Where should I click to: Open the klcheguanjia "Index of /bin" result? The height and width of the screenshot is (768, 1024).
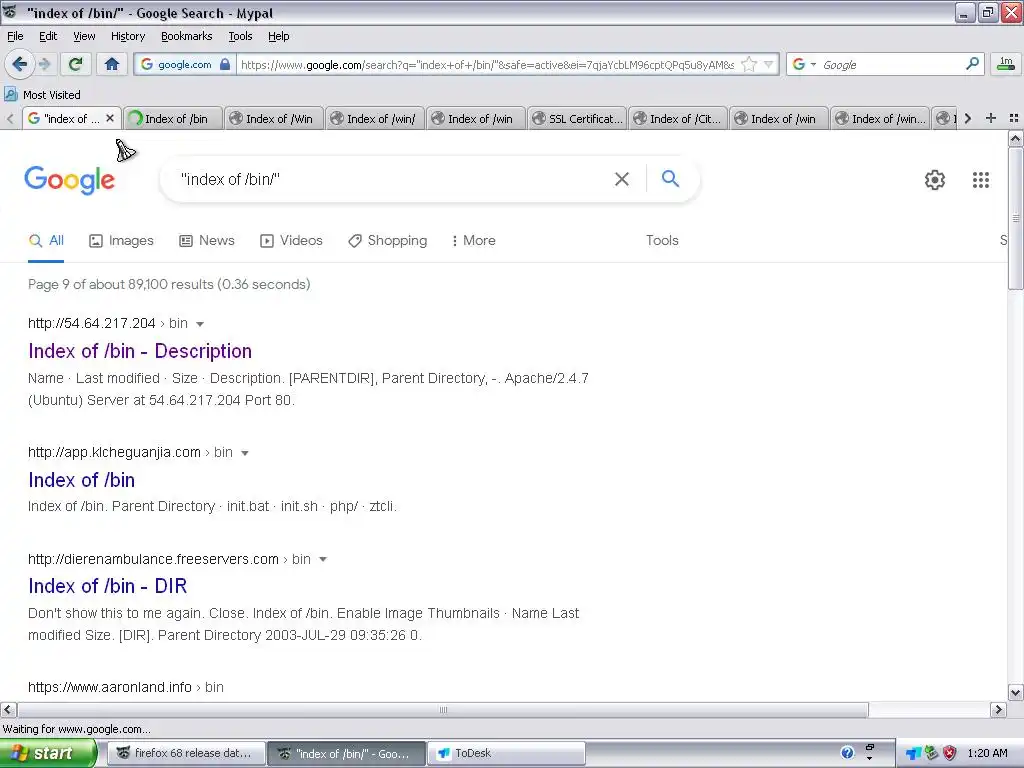click(x=82, y=480)
